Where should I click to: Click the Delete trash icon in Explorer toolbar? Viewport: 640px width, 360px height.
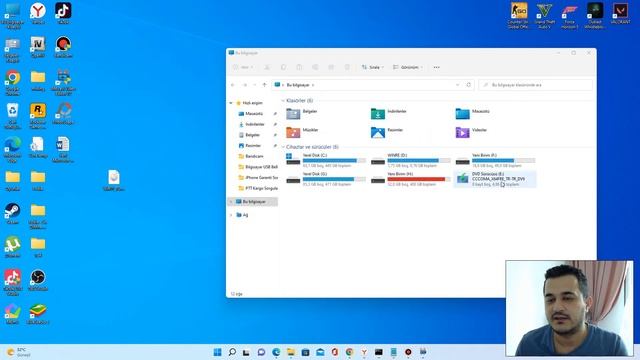click(347, 67)
